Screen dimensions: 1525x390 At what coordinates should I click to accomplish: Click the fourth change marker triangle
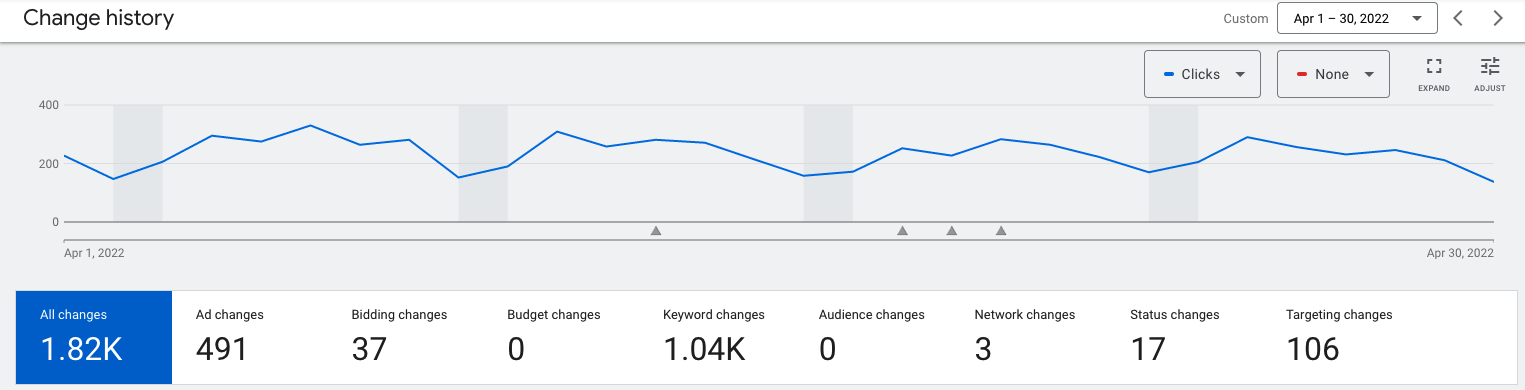tap(1001, 230)
